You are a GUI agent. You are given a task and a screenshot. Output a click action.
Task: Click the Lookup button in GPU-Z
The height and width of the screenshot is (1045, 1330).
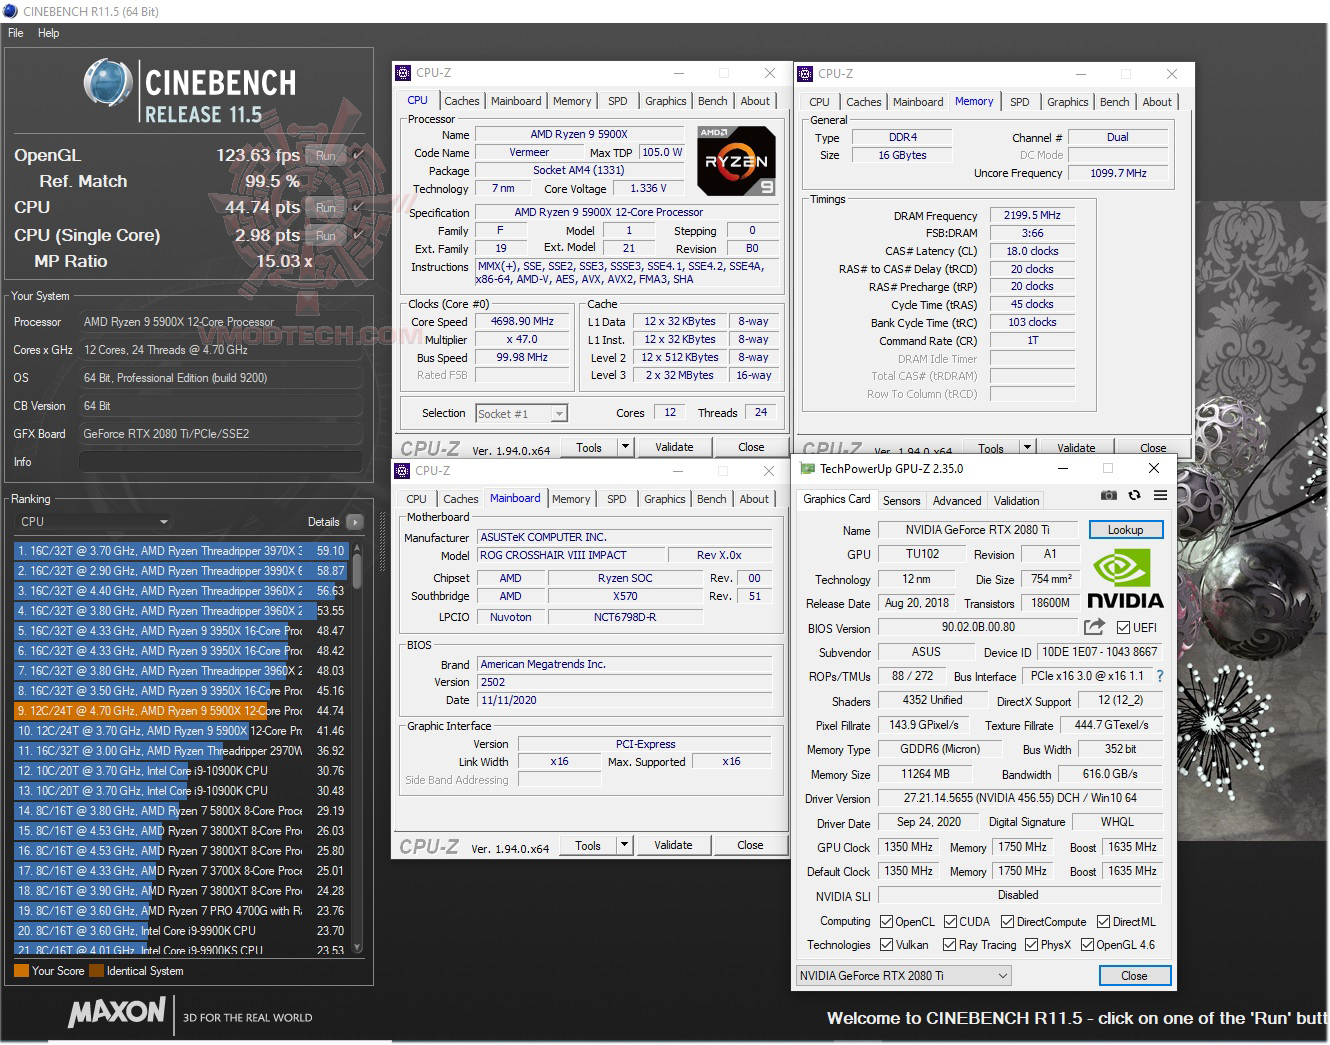[x=1125, y=530]
